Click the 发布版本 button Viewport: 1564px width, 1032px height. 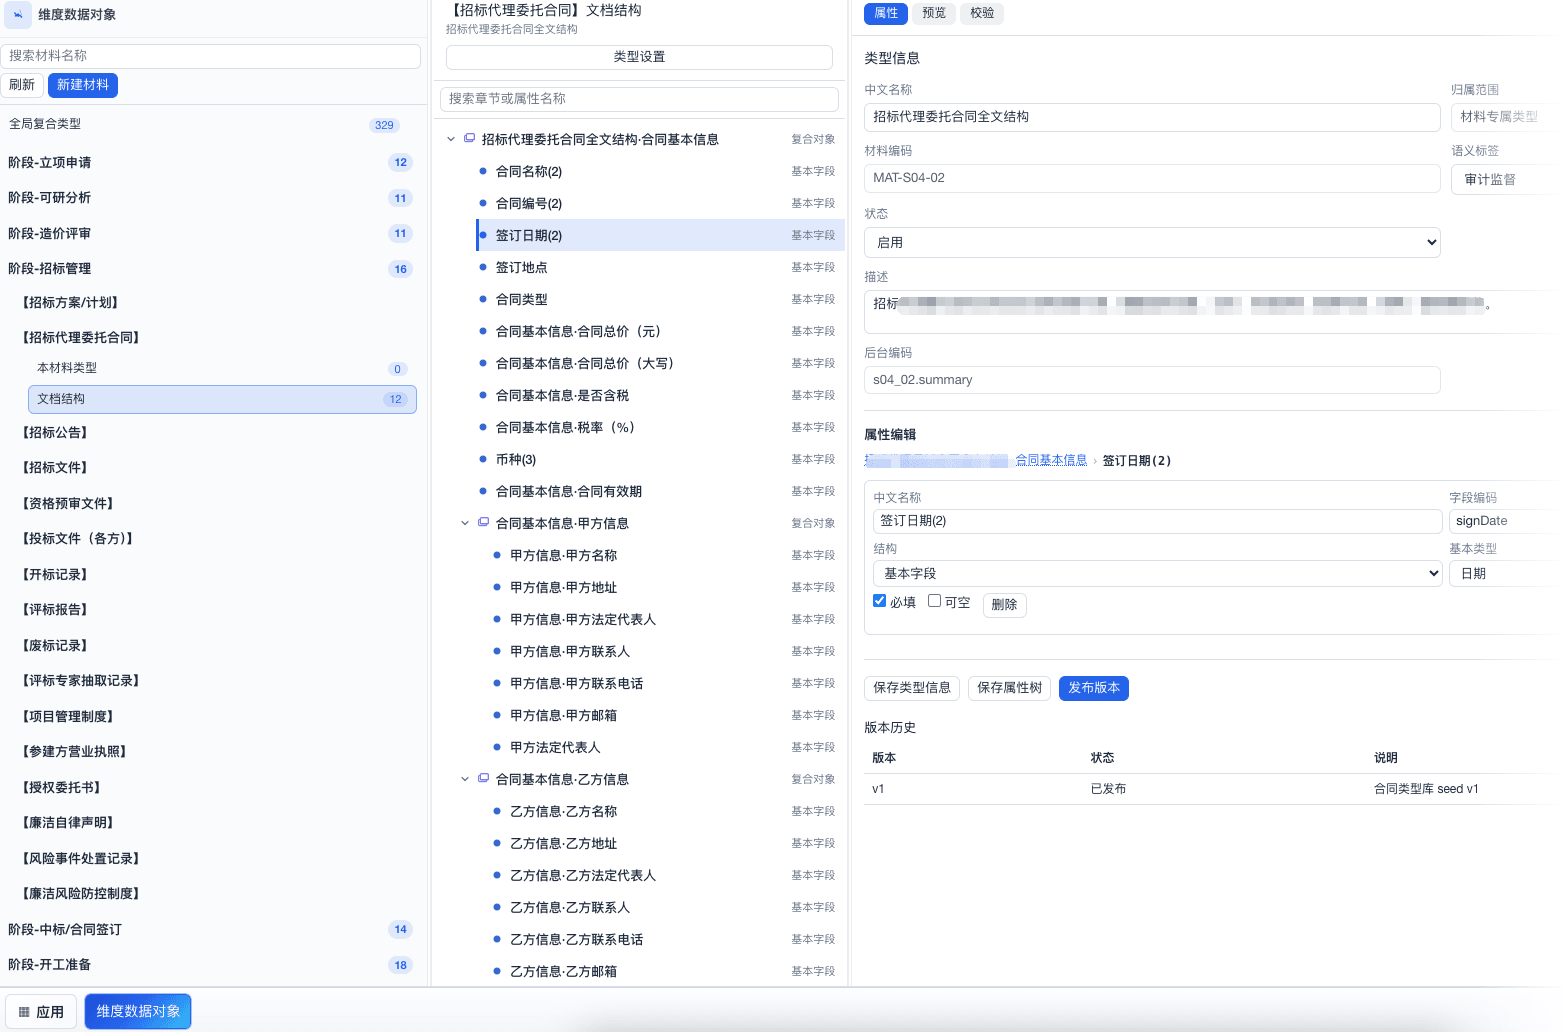point(1094,688)
